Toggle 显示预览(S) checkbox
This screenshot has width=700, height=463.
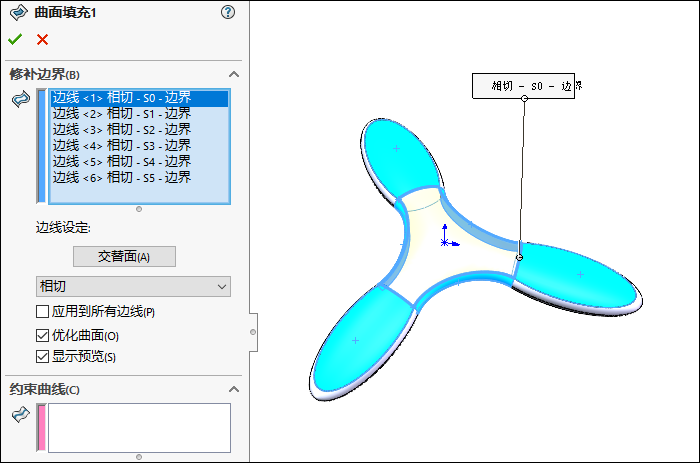42,356
